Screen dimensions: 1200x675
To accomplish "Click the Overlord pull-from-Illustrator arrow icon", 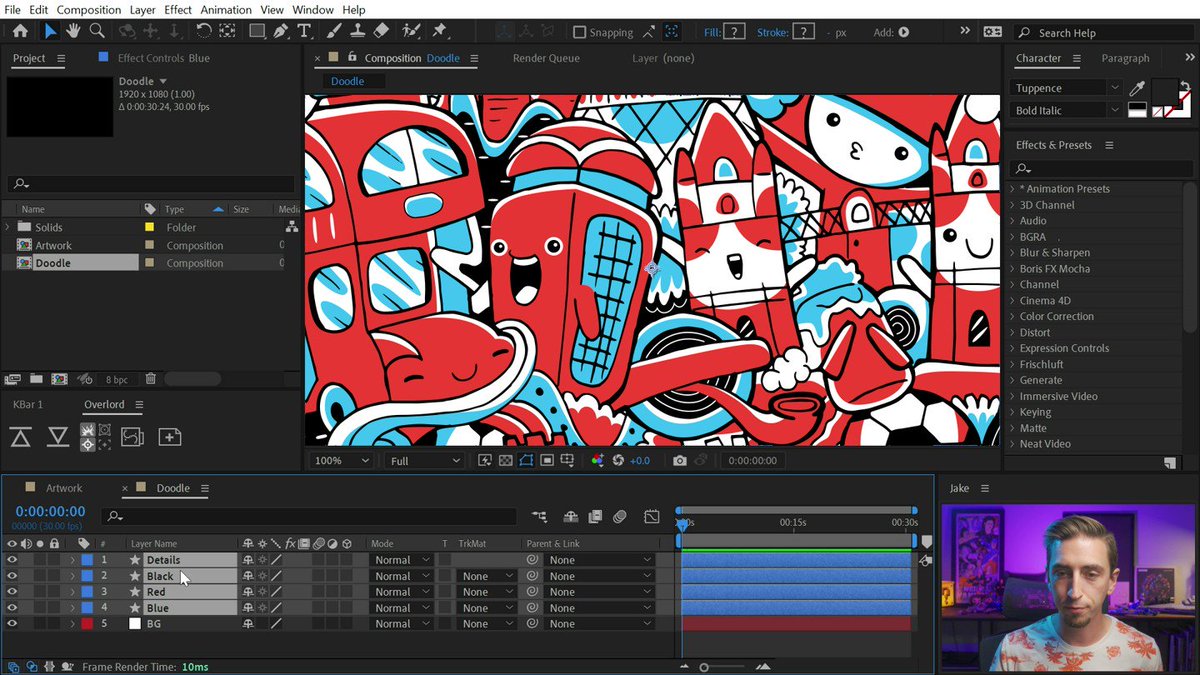I will pyautogui.click(x=58, y=437).
